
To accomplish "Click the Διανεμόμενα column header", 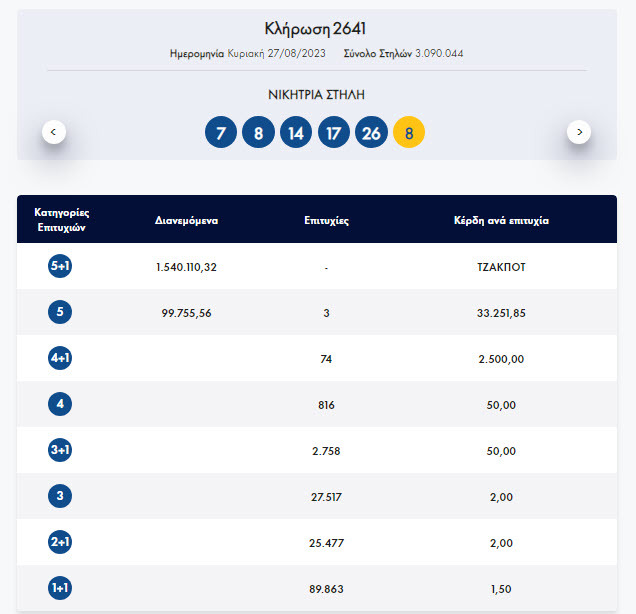I will (186, 219).
